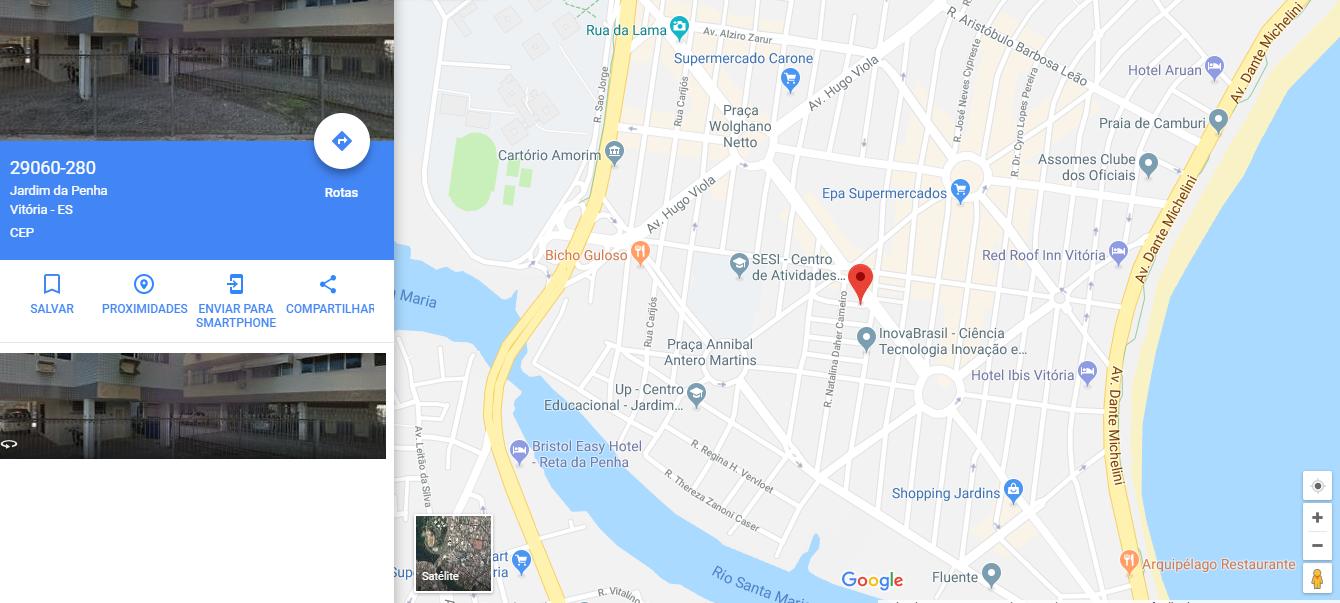Select Arquipélago Restaurante marker
This screenshot has width=1340, height=603.
pyautogui.click(x=1129, y=563)
